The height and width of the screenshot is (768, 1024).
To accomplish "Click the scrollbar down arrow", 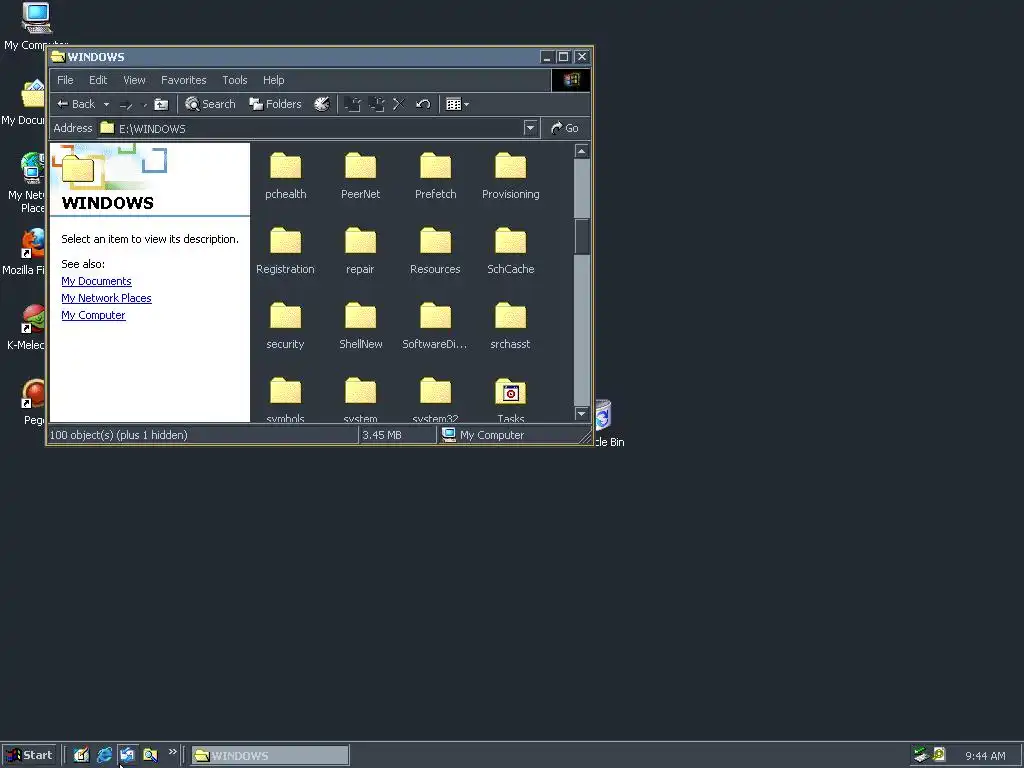I will click(x=581, y=413).
